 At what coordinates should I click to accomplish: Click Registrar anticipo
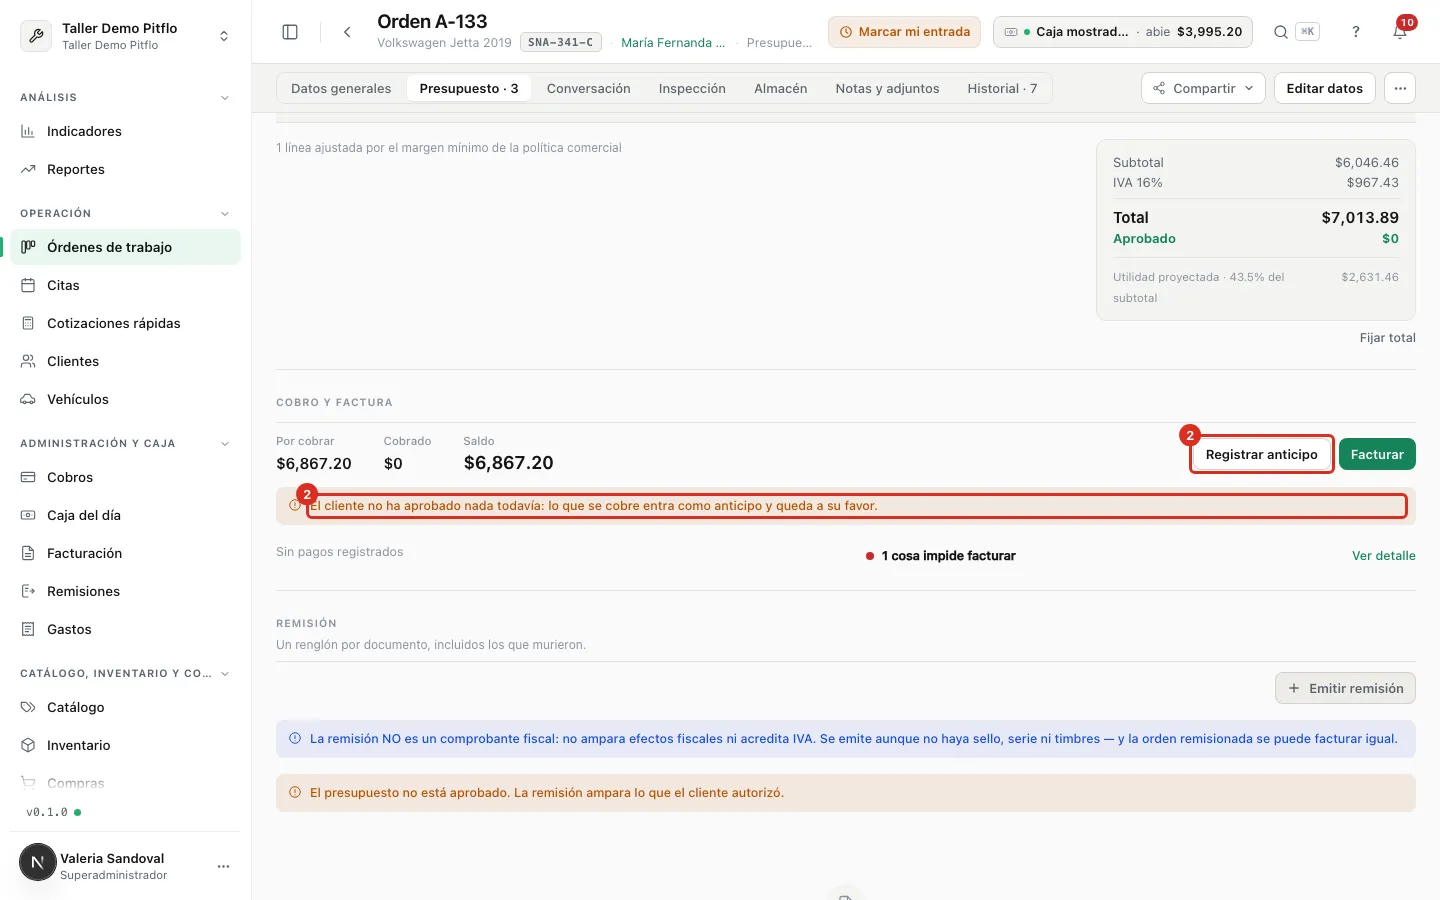(1262, 454)
